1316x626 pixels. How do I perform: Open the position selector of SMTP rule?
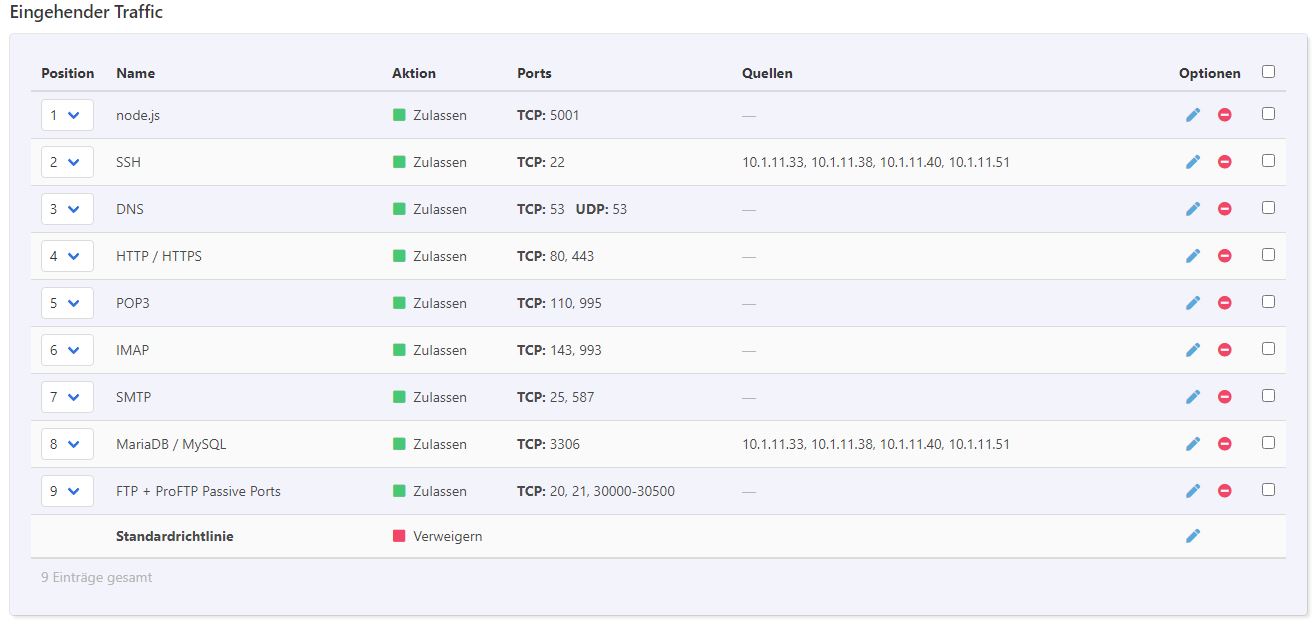pos(66,397)
